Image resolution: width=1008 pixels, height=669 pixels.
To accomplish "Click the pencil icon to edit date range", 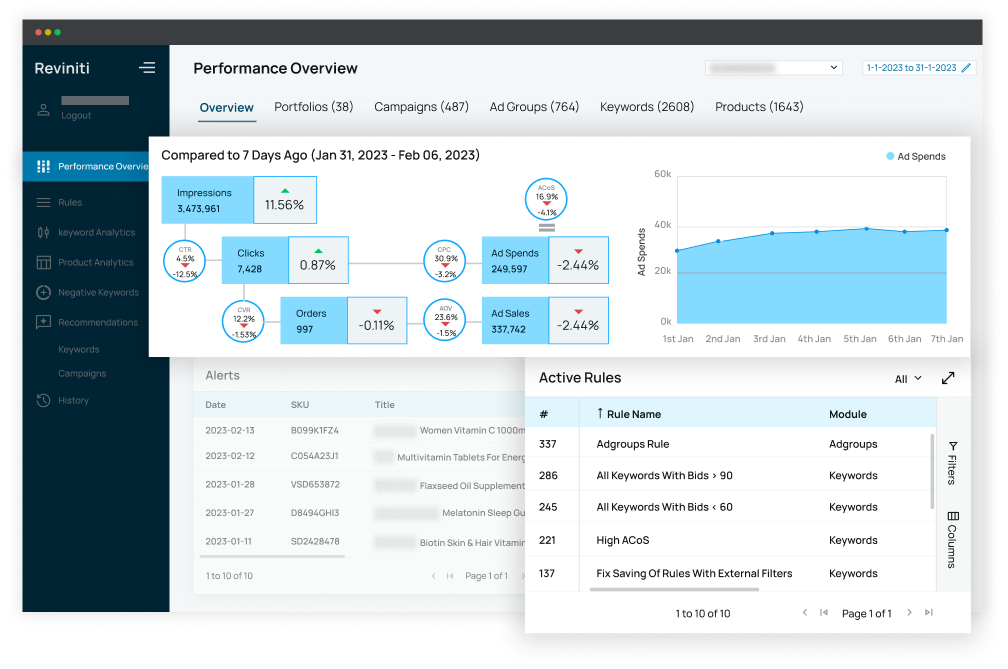I will coord(966,67).
